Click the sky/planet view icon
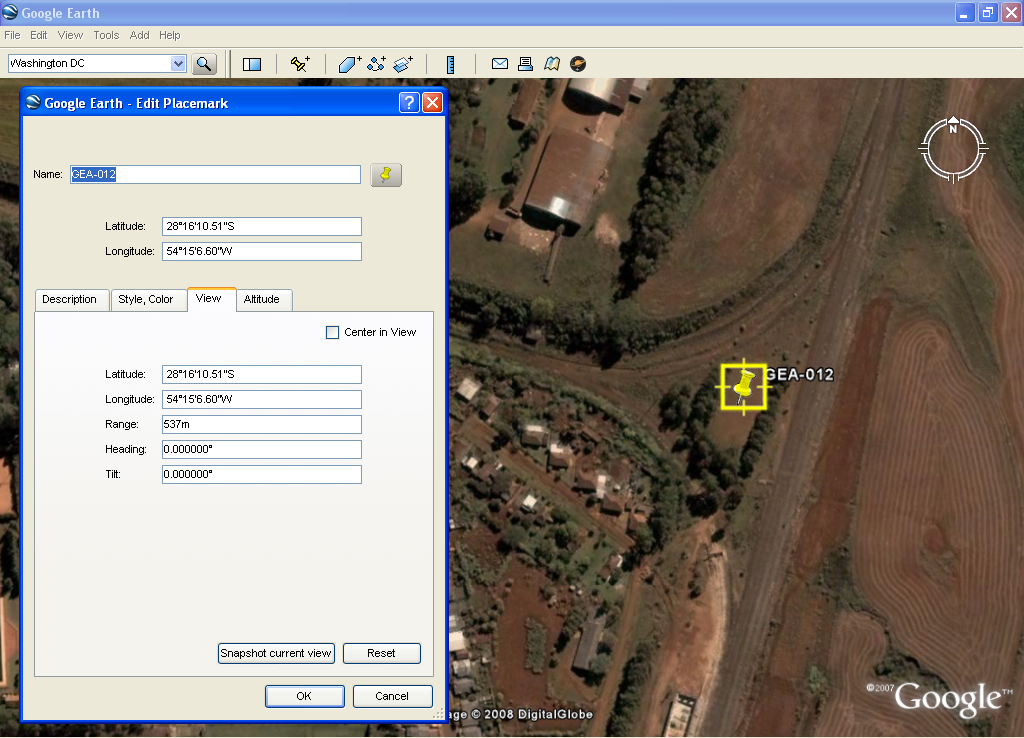This screenshot has height=738, width=1024. (x=578, y=63)
